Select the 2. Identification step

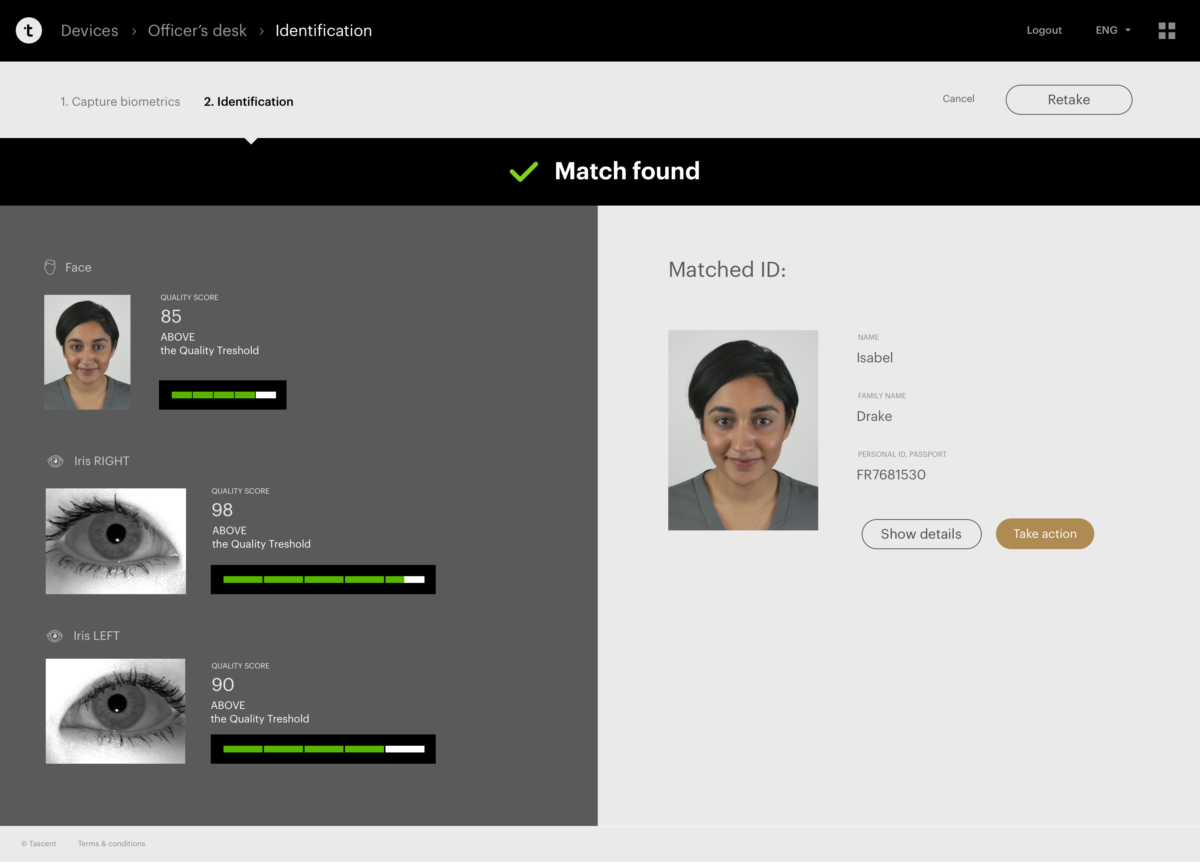(x=248, y=101)
